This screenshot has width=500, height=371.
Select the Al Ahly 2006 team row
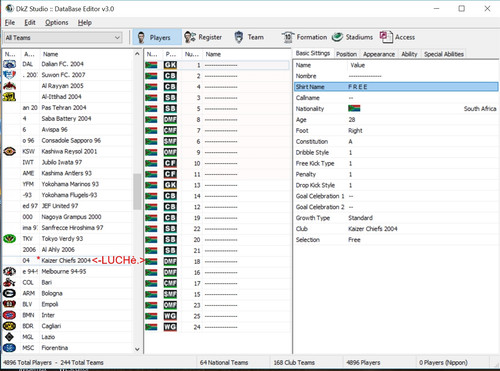tap(68, 250)
